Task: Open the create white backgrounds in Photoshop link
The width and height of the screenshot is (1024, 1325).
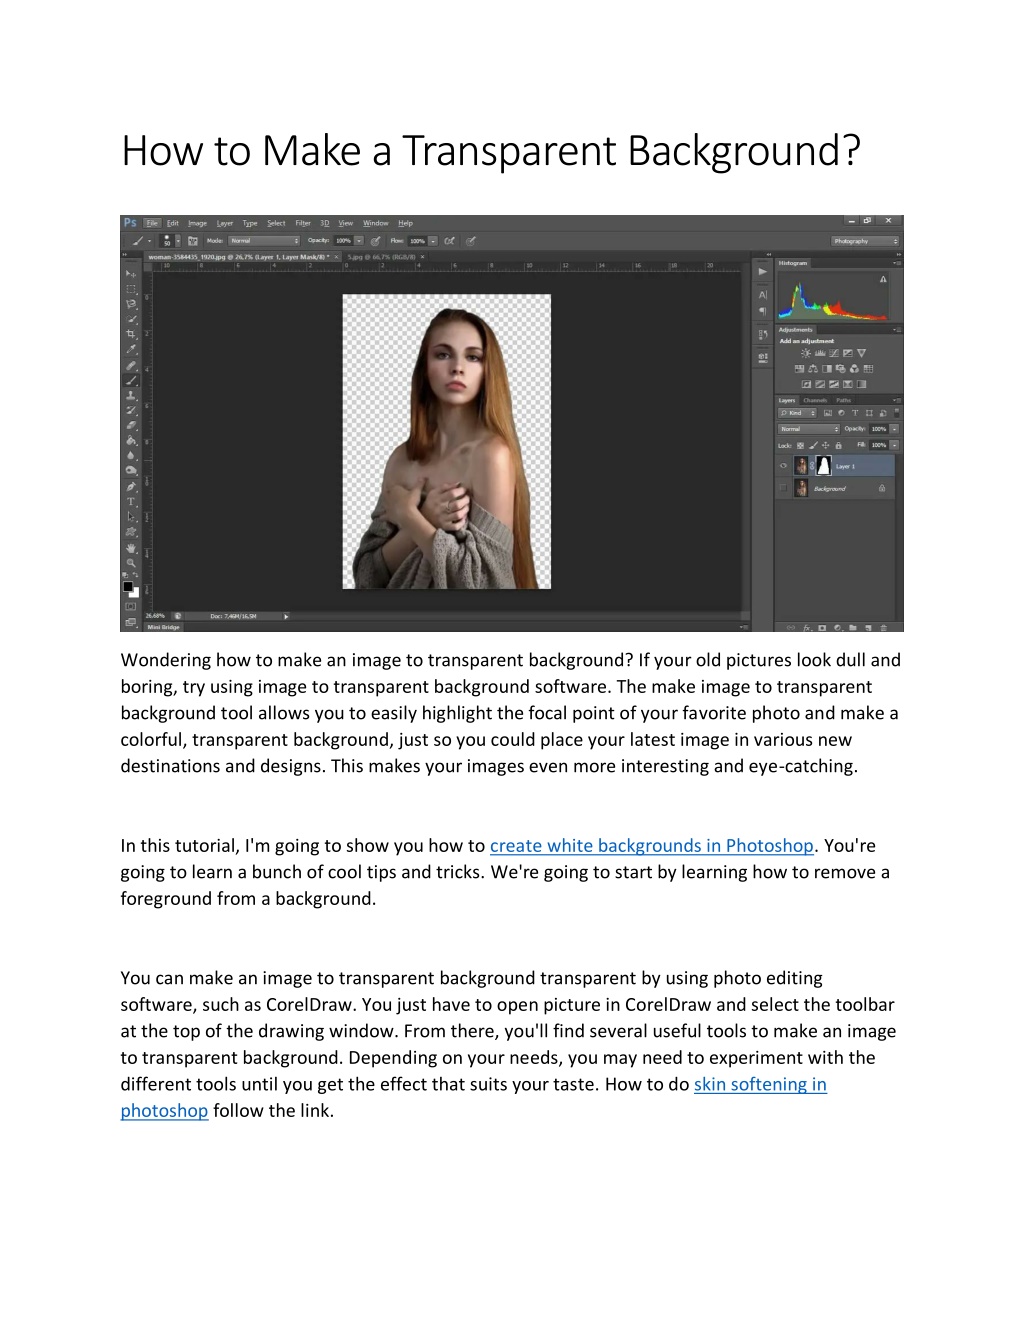Action: tap(651, 846)
